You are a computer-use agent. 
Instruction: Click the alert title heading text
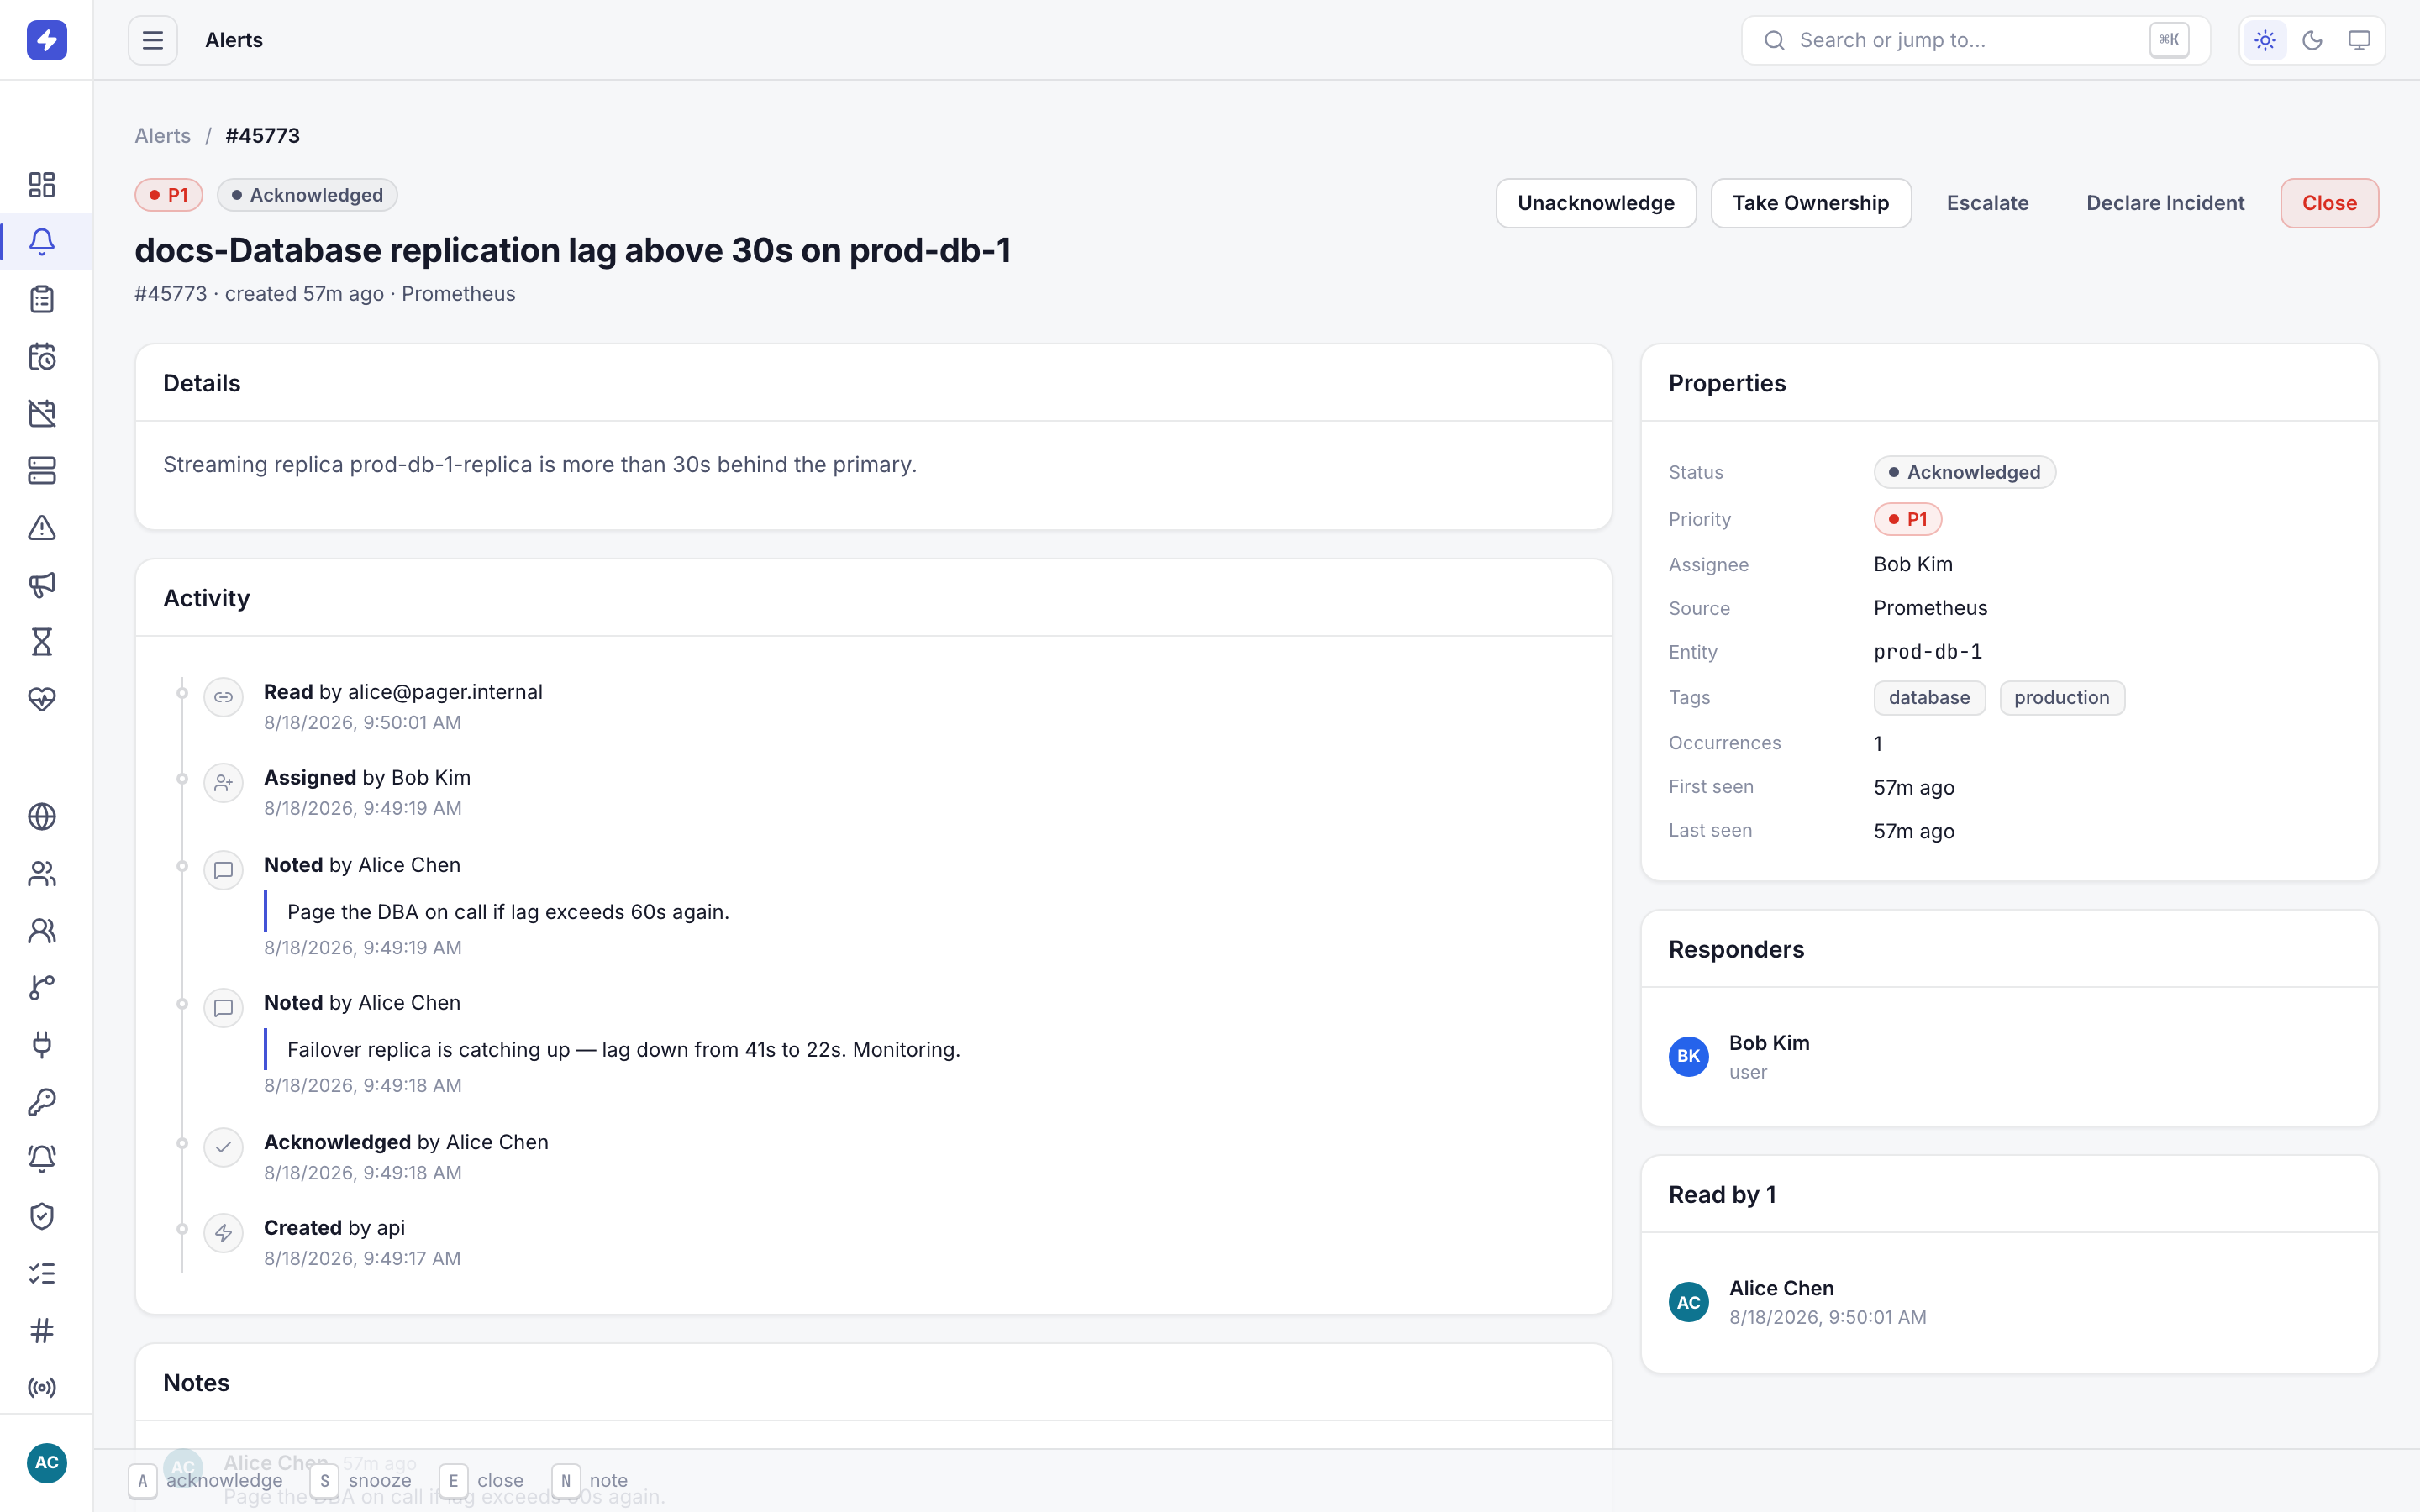pos(573,250)
